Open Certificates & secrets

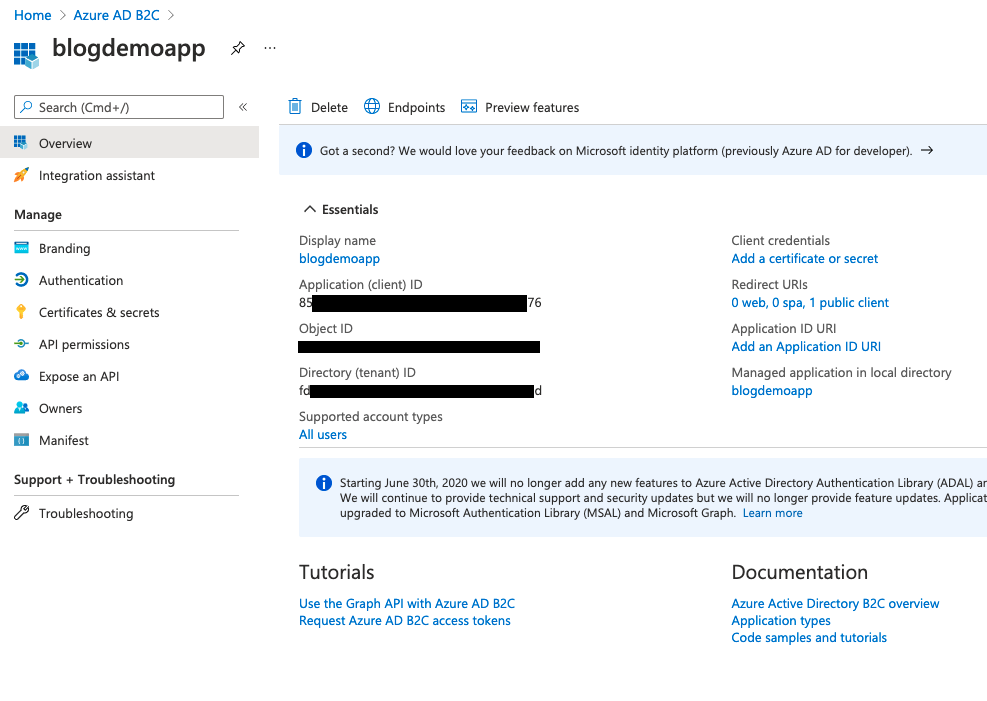click(x=99, y=313)
